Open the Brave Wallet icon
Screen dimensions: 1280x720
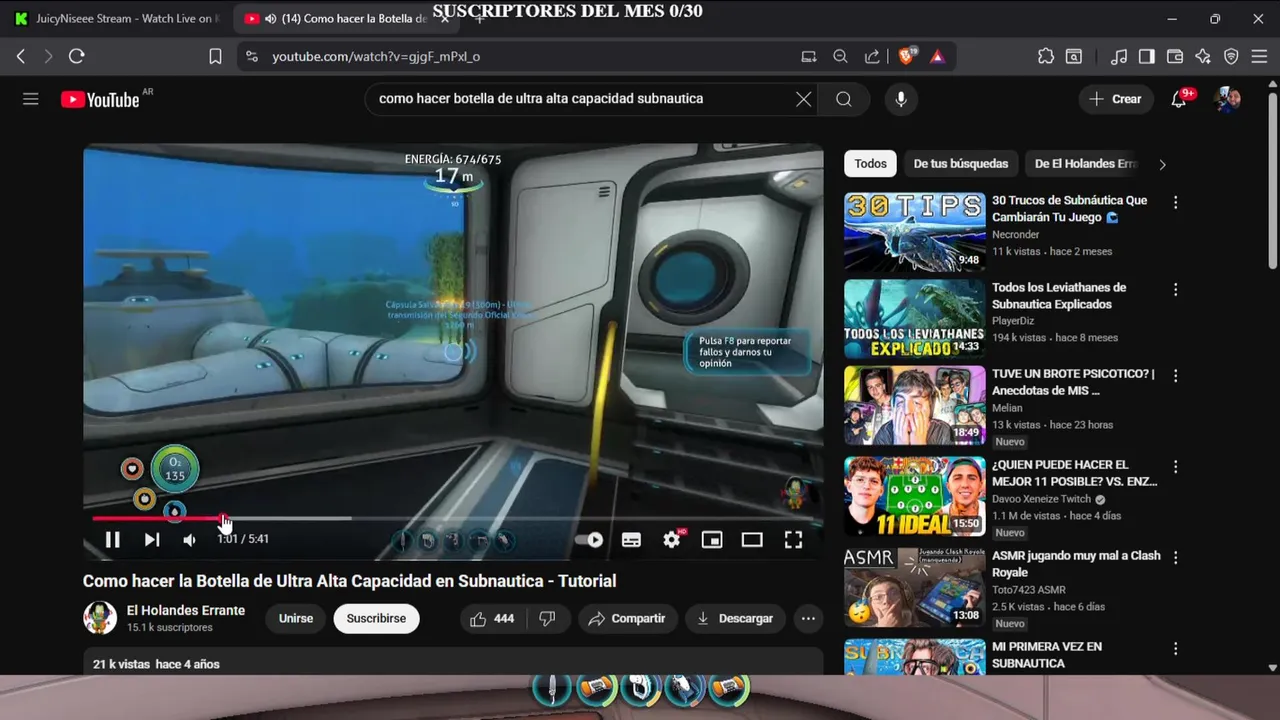tap(1175, 57)
